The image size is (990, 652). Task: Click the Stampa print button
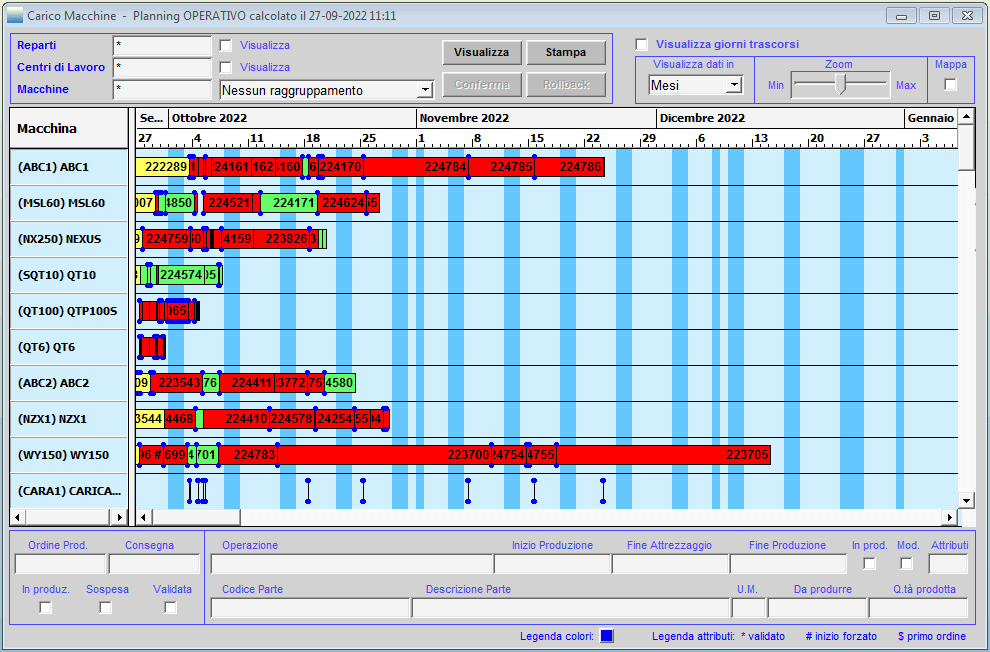tap(566, 53)
